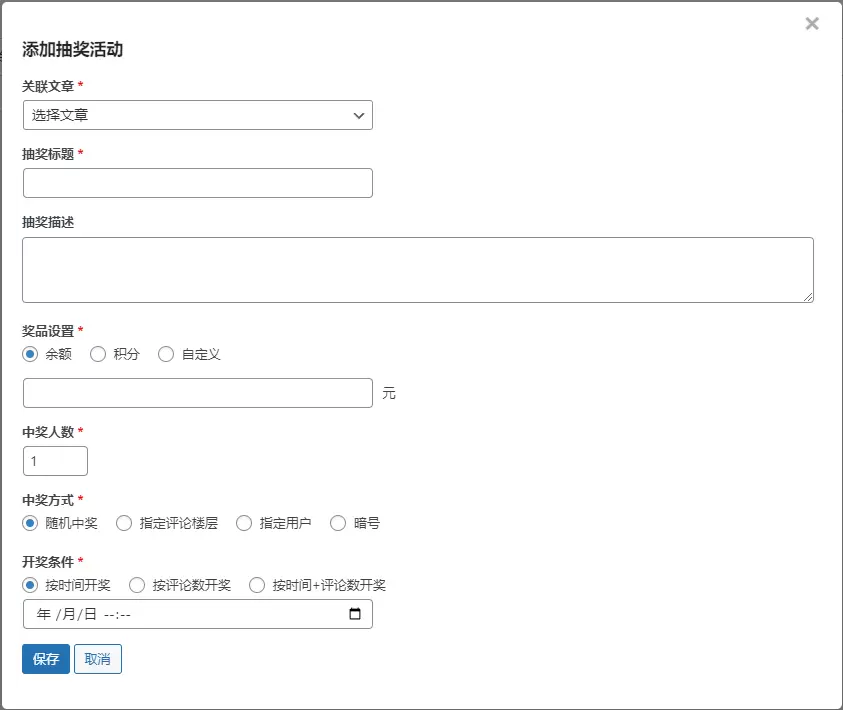Click the 取消 button
This screenshot has width=843, height=710.
[98, 659]
